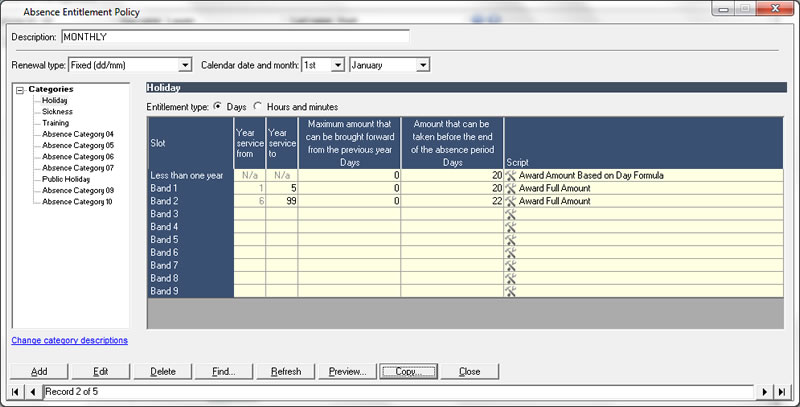Viewport: 800px width, 407px height.
Task: Open calendar date day dropdown
Action: [x=337, y=65]
